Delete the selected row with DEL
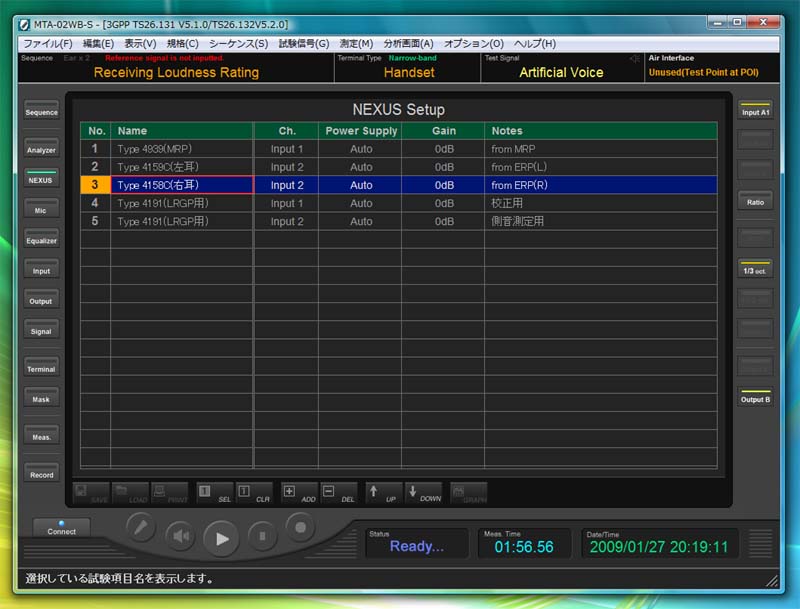The width and height of the screenshot is (800, 609). [x=338, y=493]
